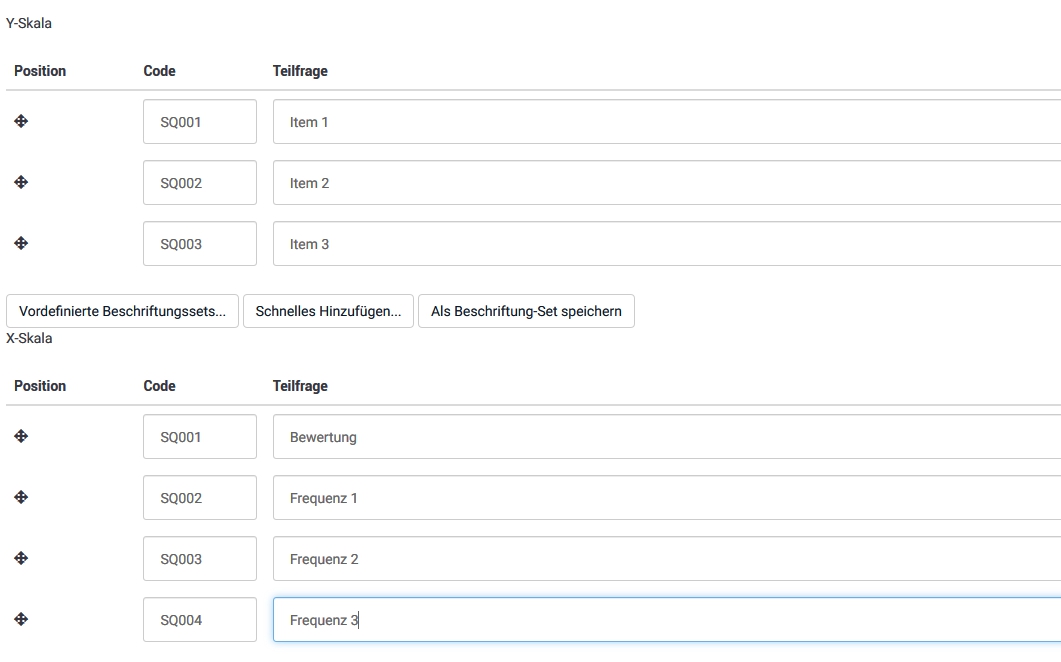
Task: Edit the Item 1 subquestion text field
Action: coord(666,122)
